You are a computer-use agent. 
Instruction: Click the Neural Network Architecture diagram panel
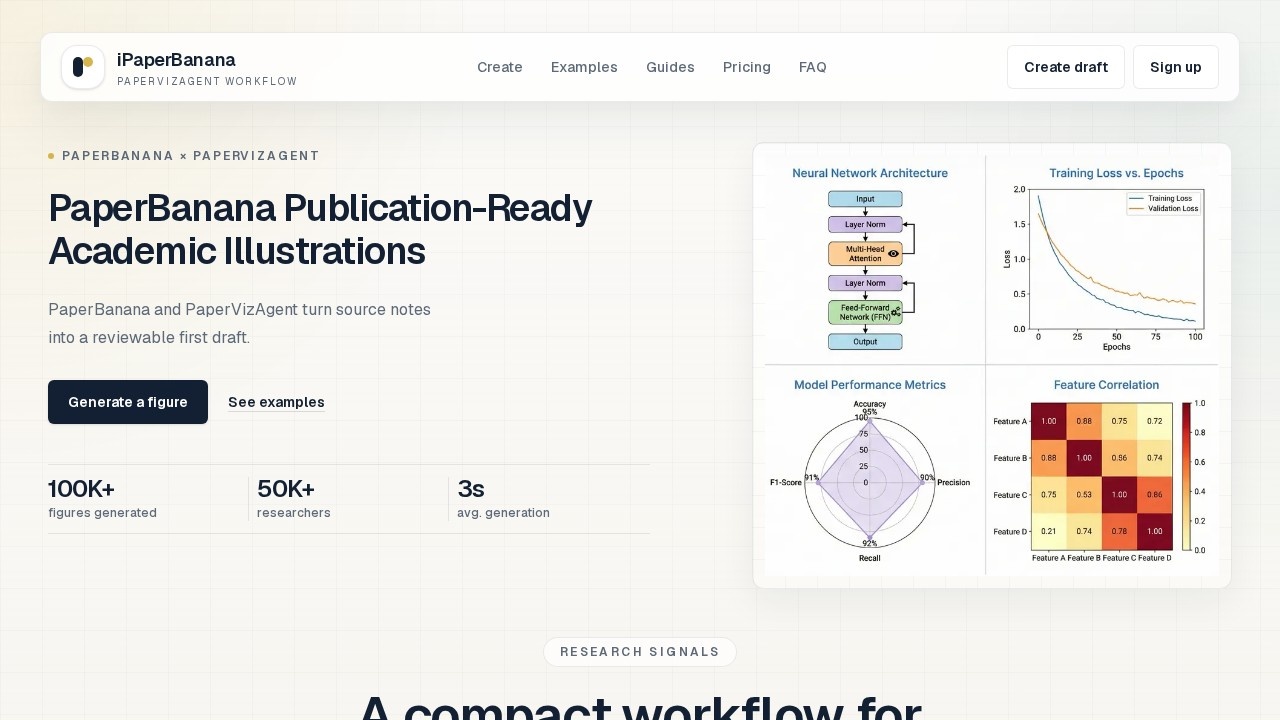pyautogui.click(x=870, y=260)
